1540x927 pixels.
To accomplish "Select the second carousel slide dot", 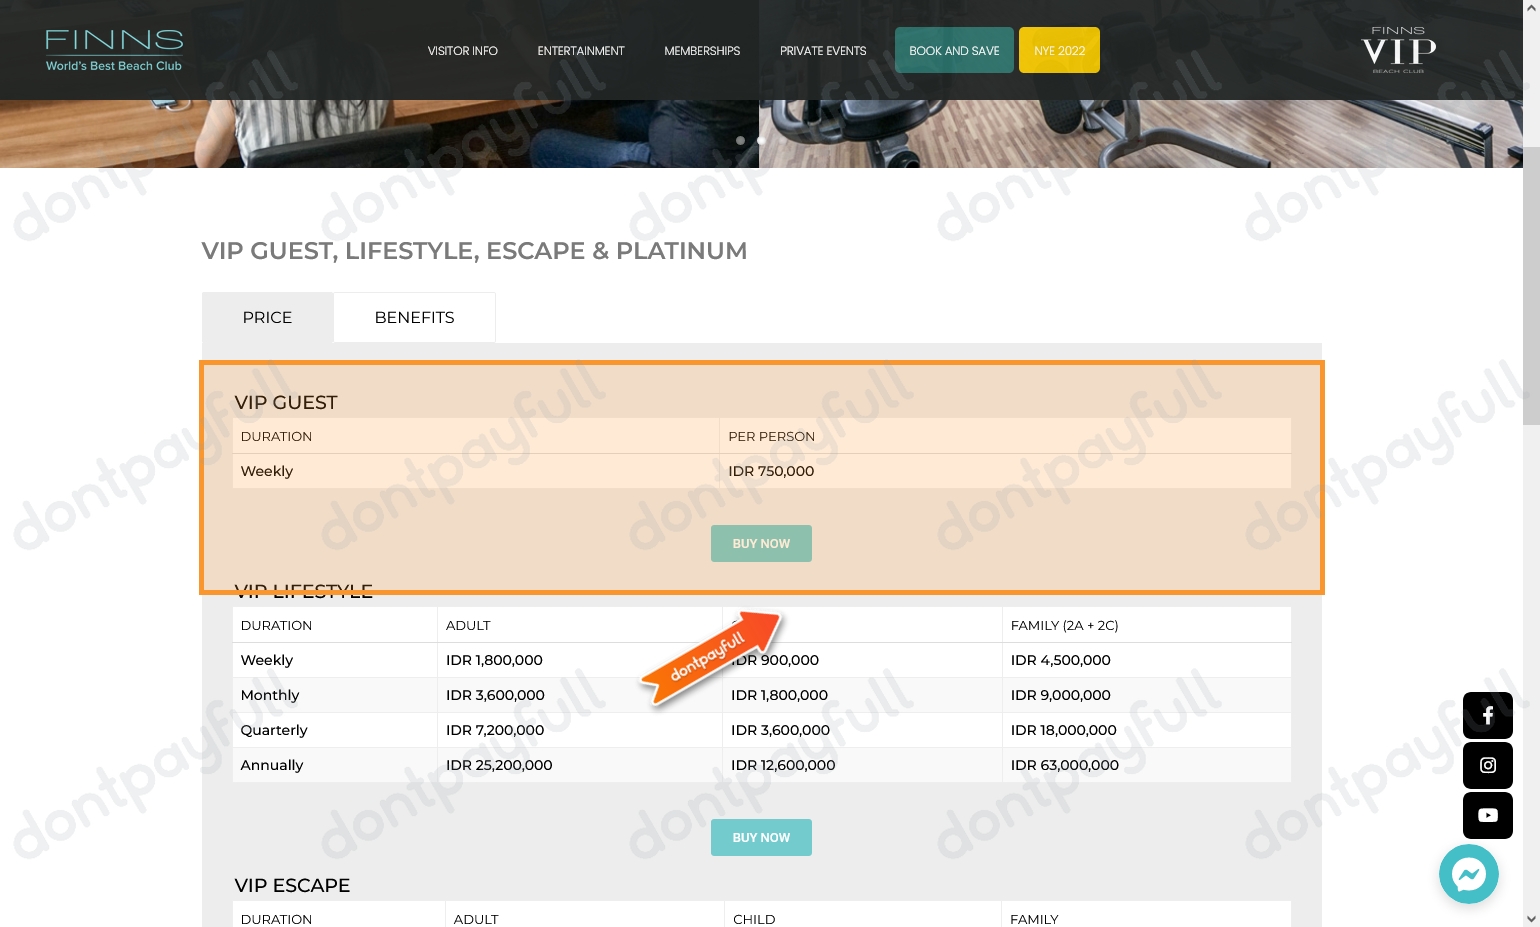I will pyautogui.click(x=760, y=140).
